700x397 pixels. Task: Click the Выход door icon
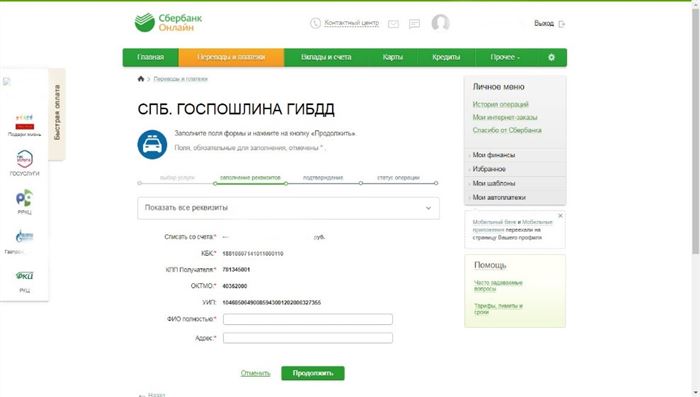tap(562, 24)
